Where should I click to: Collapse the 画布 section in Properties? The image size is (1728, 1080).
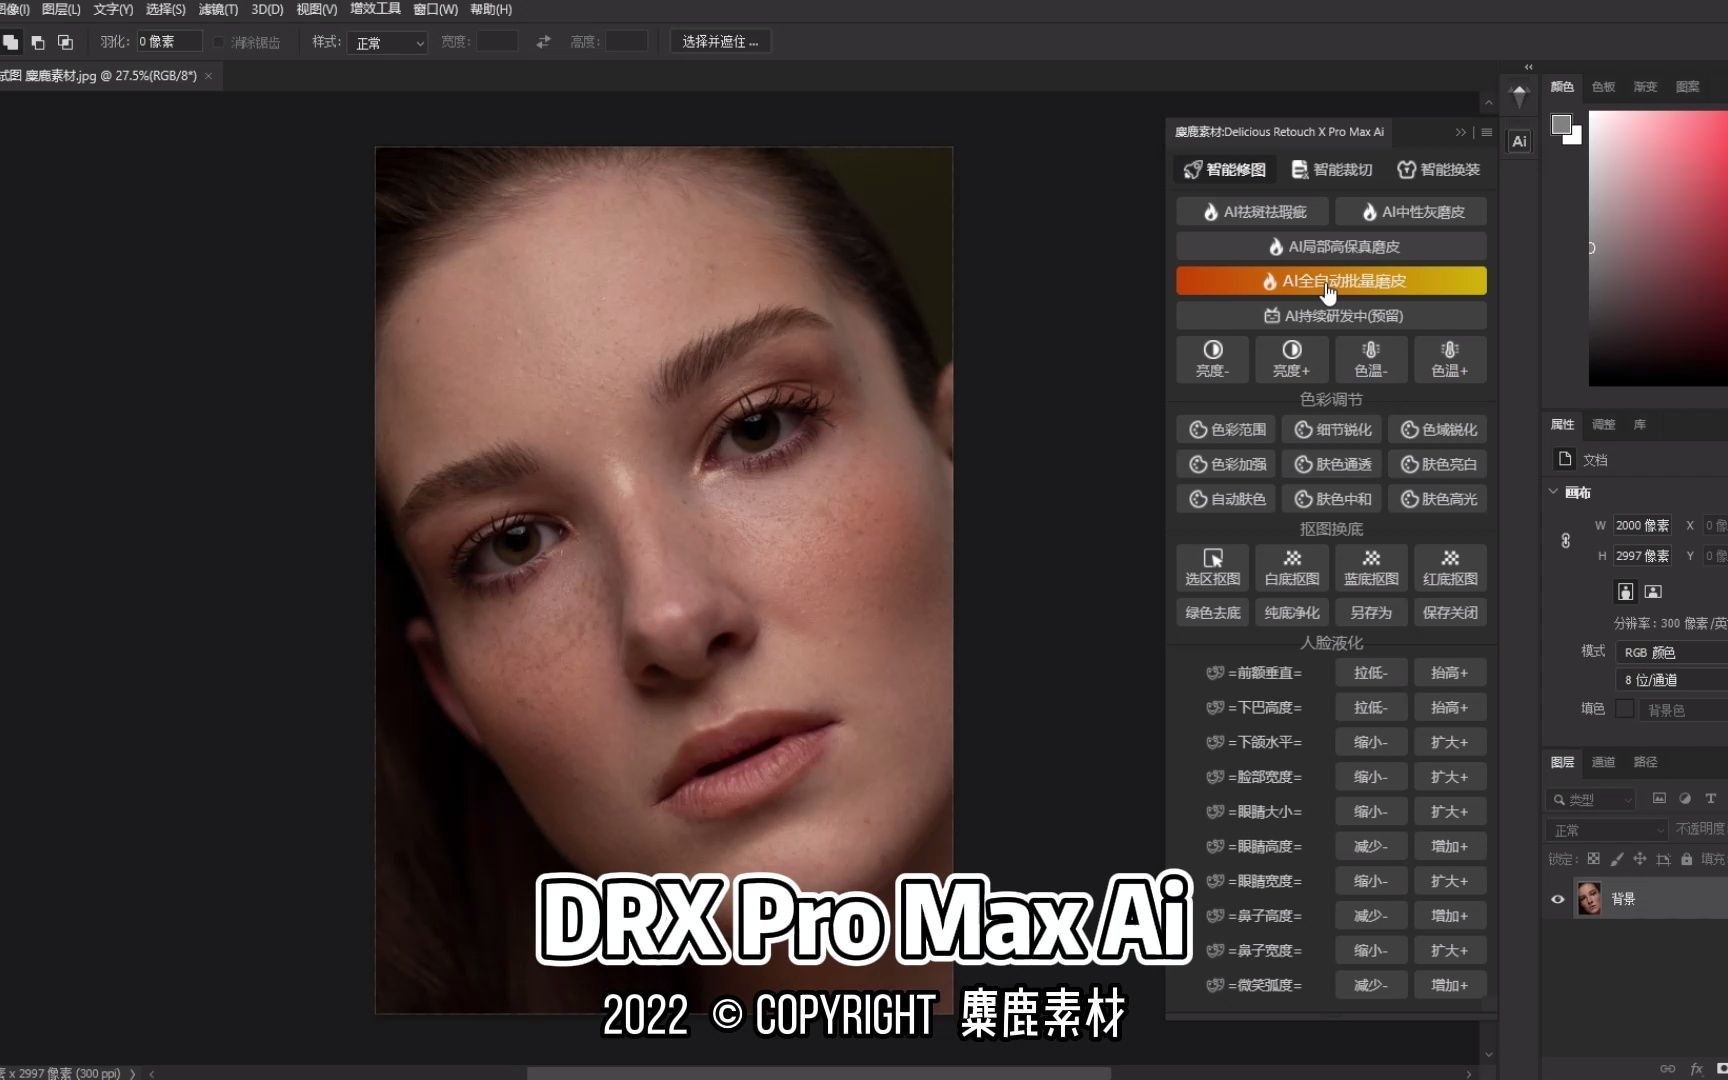coord(1553,492)
